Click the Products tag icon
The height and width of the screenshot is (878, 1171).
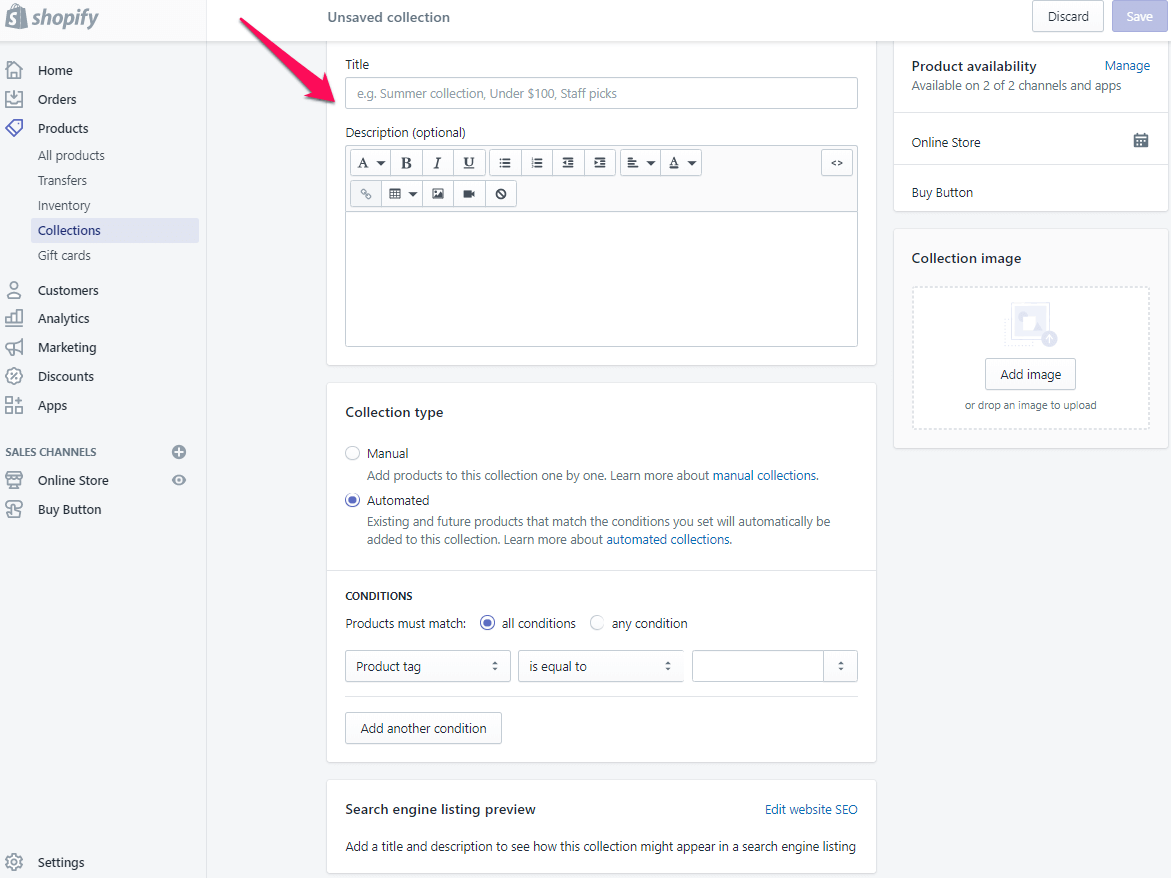point(14,128)
